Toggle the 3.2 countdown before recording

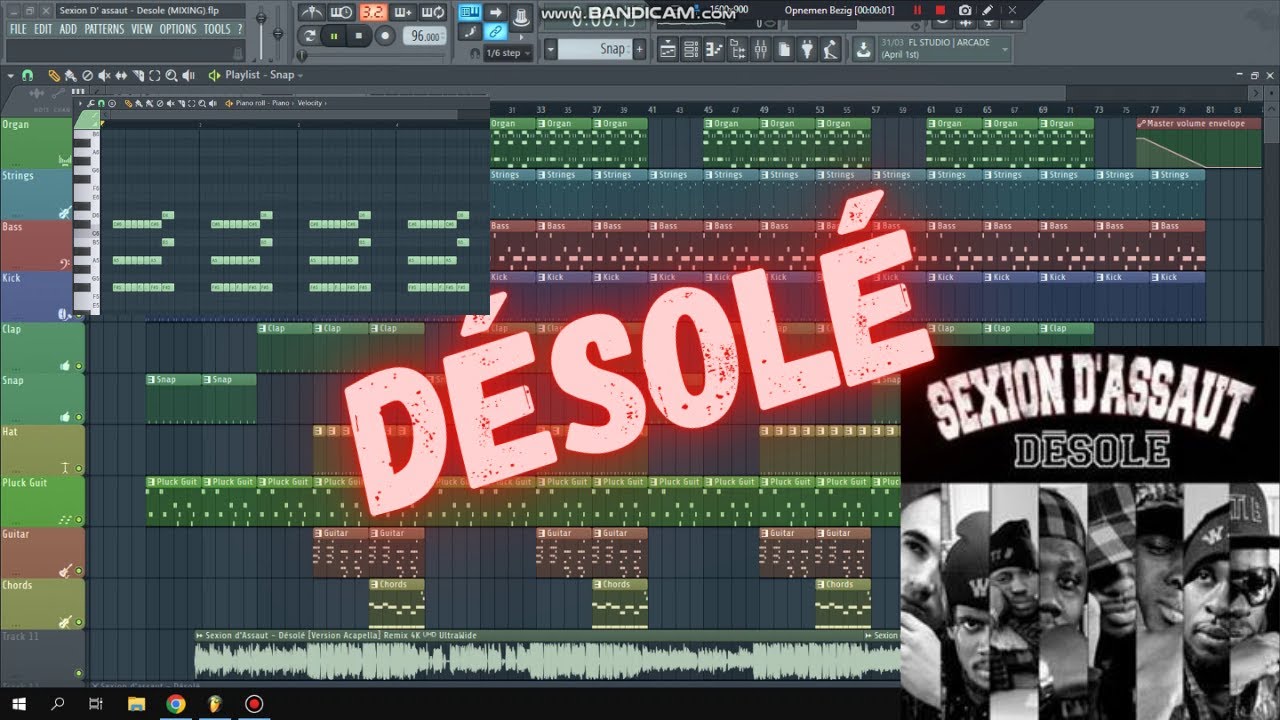[373, 12]
